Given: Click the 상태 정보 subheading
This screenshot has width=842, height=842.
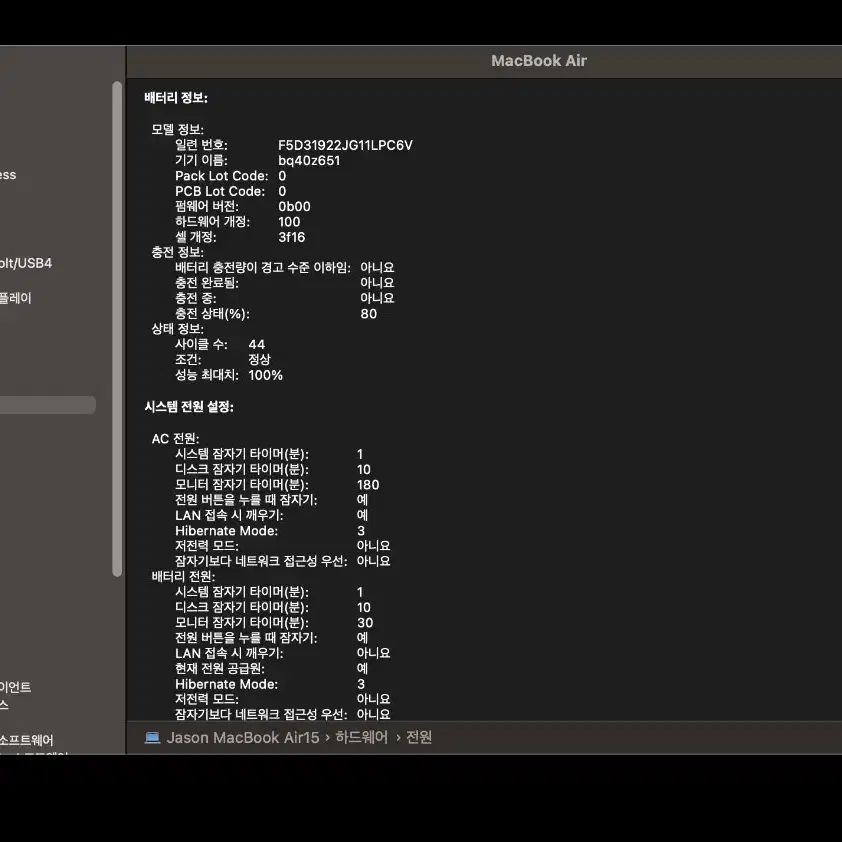Looking at the screenshot, I should click(177, 329).
